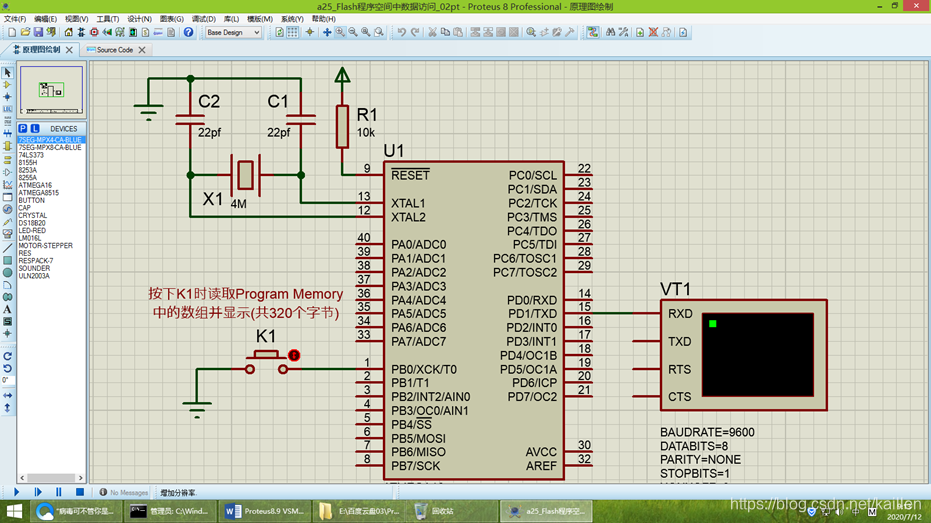Toggle the wire autorouter icon
Screen dimensions: 931x523
click(593, 32)
